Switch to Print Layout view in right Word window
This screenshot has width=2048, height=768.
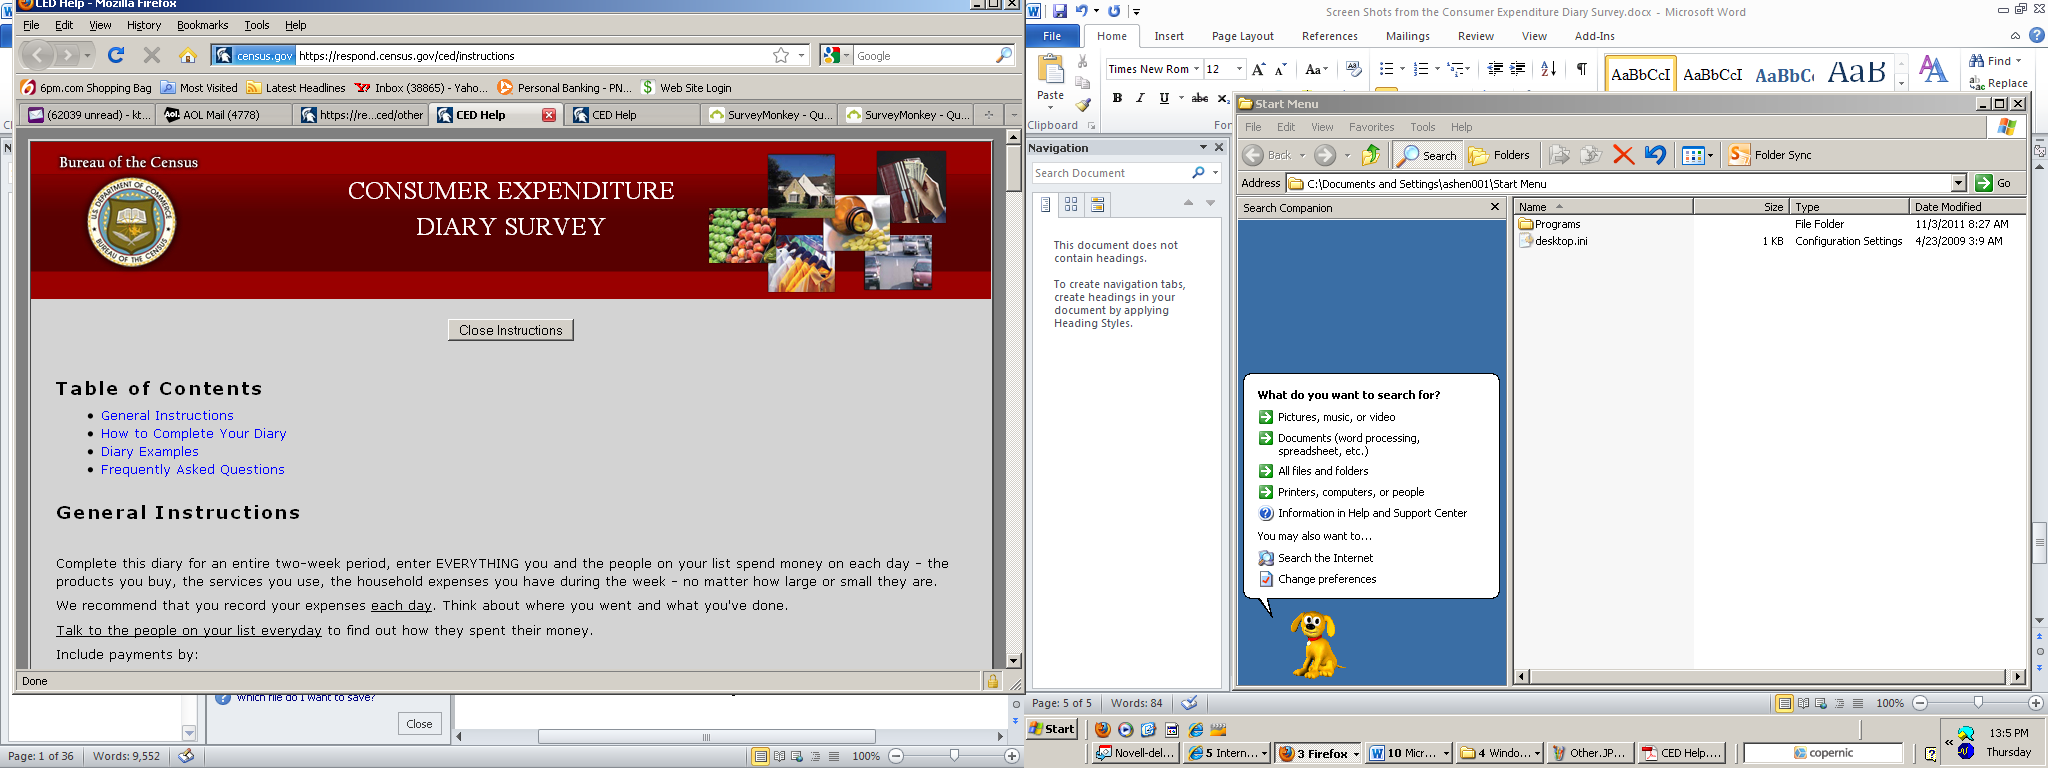1784,703
